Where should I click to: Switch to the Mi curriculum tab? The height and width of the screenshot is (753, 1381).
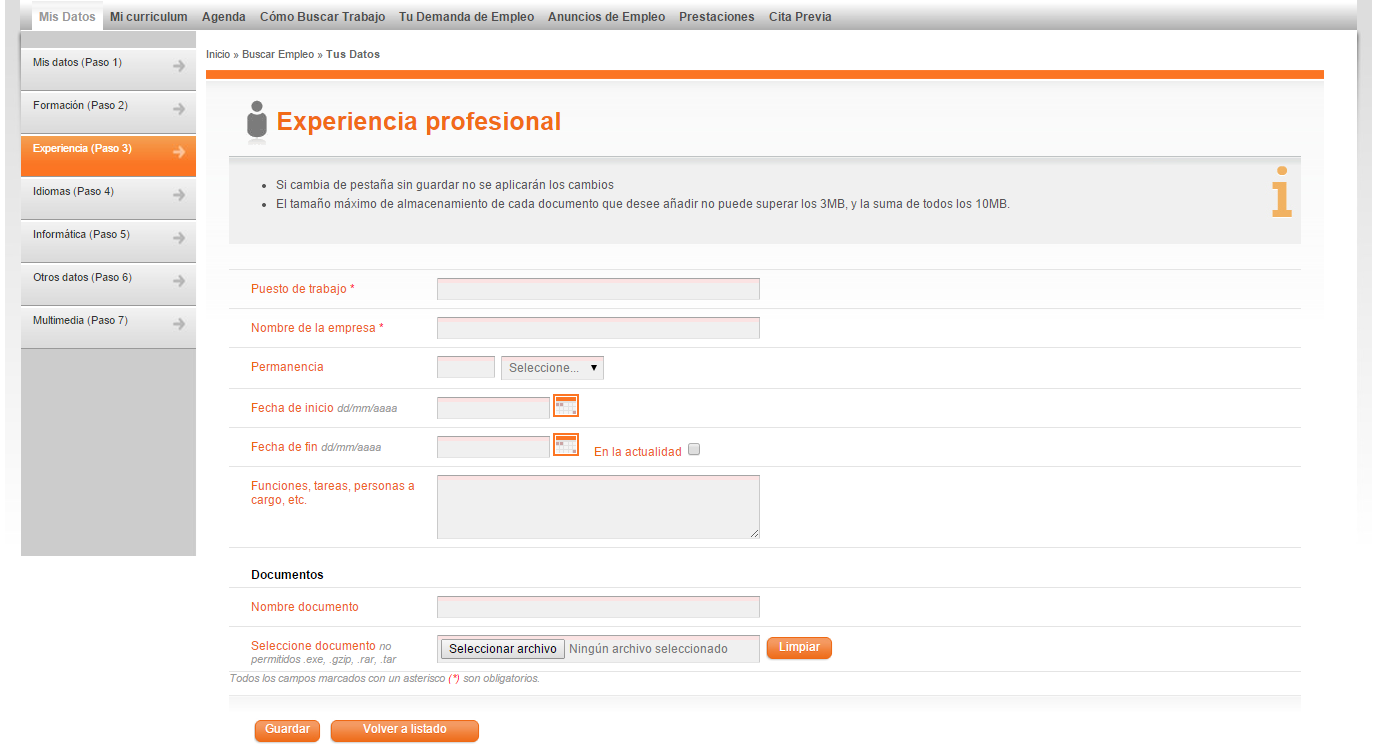point(149,17)
